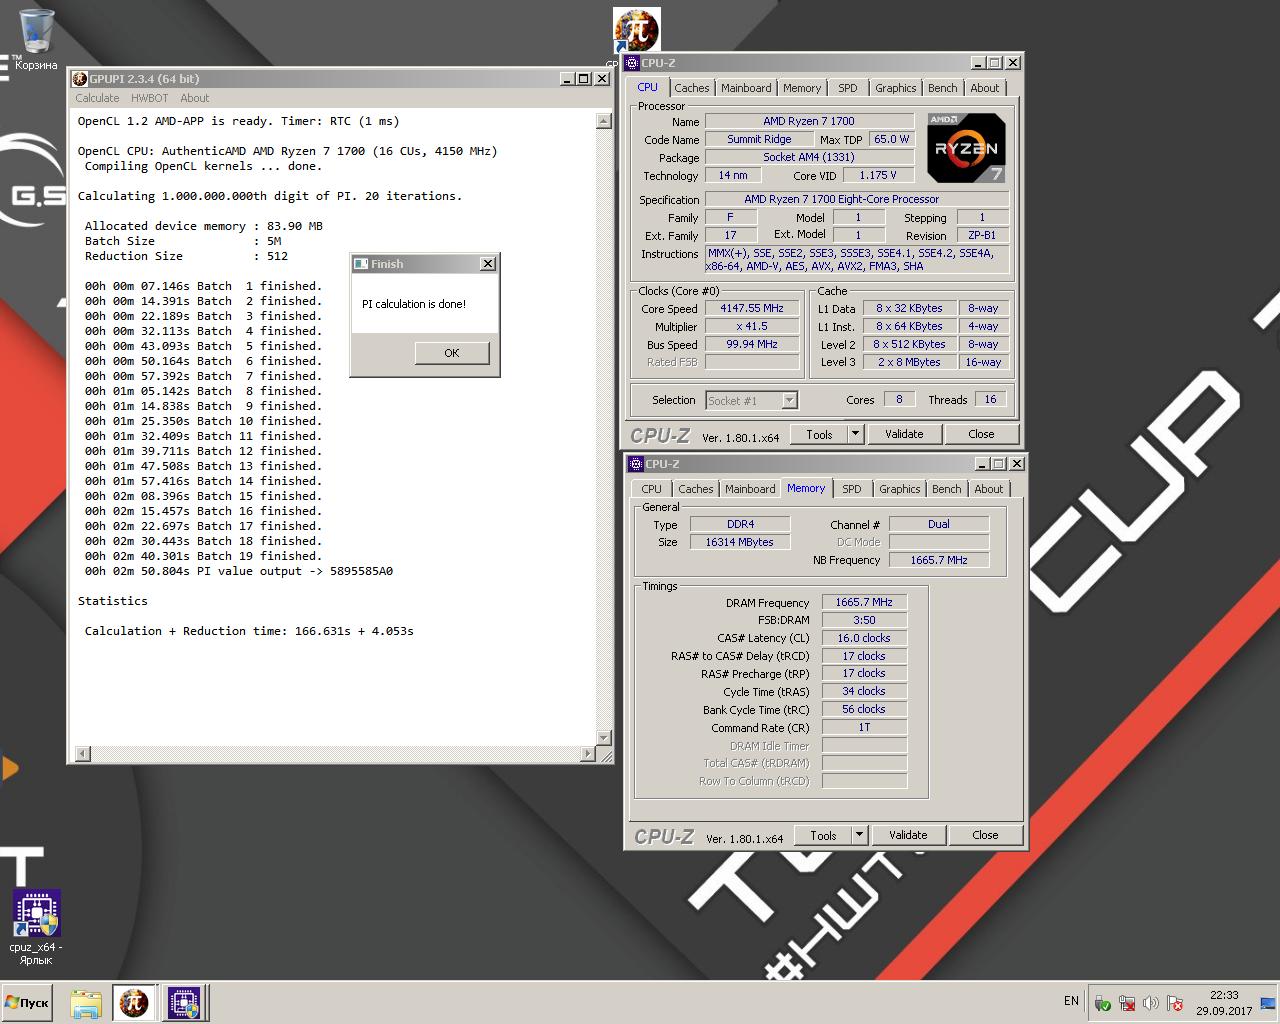
Task: Click the DRAM Frequency 1665.7 MHz field
Action: point(864,602)
